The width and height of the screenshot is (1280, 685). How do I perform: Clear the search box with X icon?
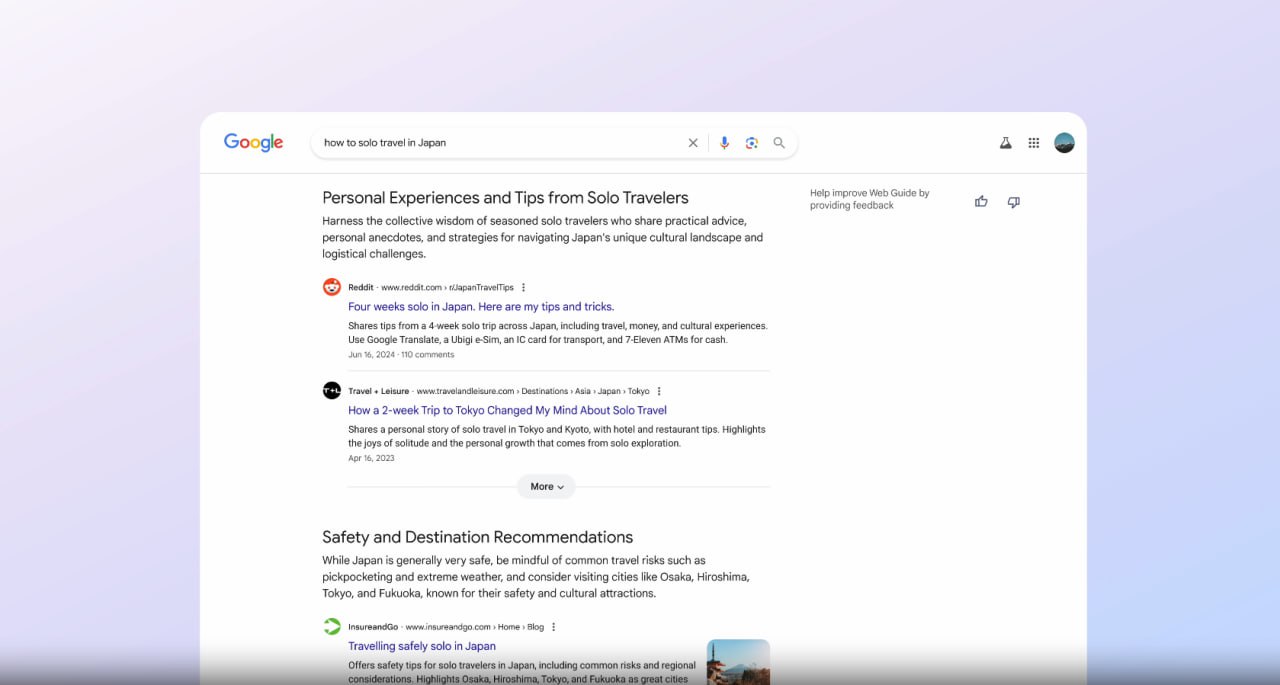pyautogui.click(x=693, y=143)
